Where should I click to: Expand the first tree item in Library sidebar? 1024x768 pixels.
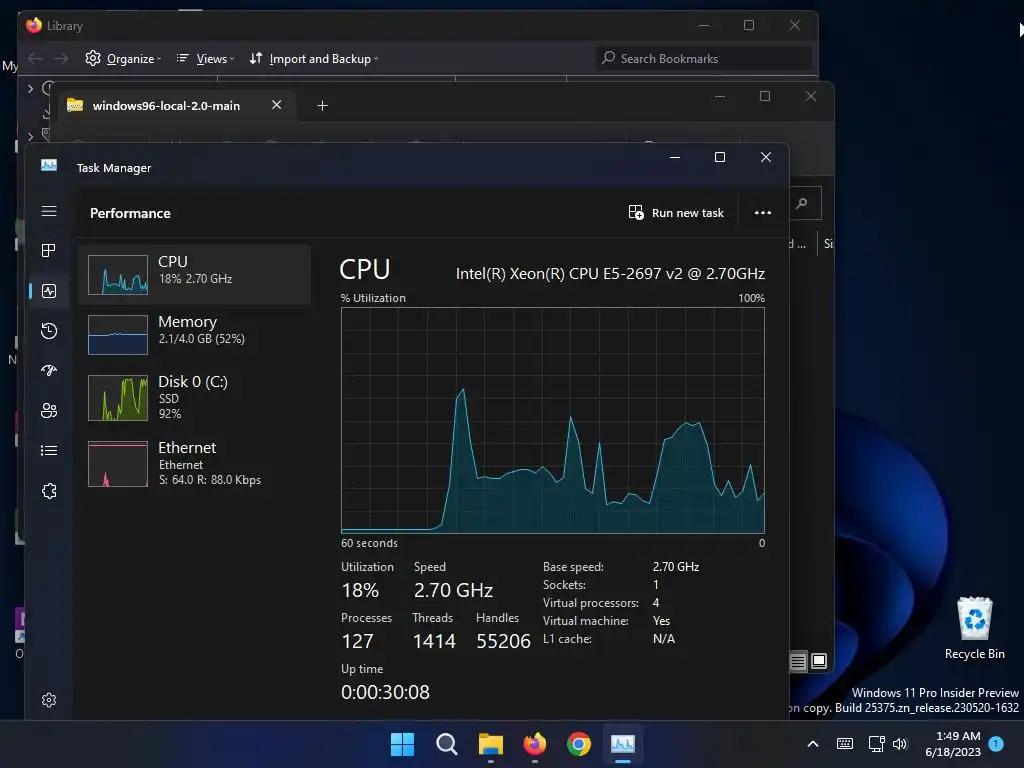click(30, 88)
